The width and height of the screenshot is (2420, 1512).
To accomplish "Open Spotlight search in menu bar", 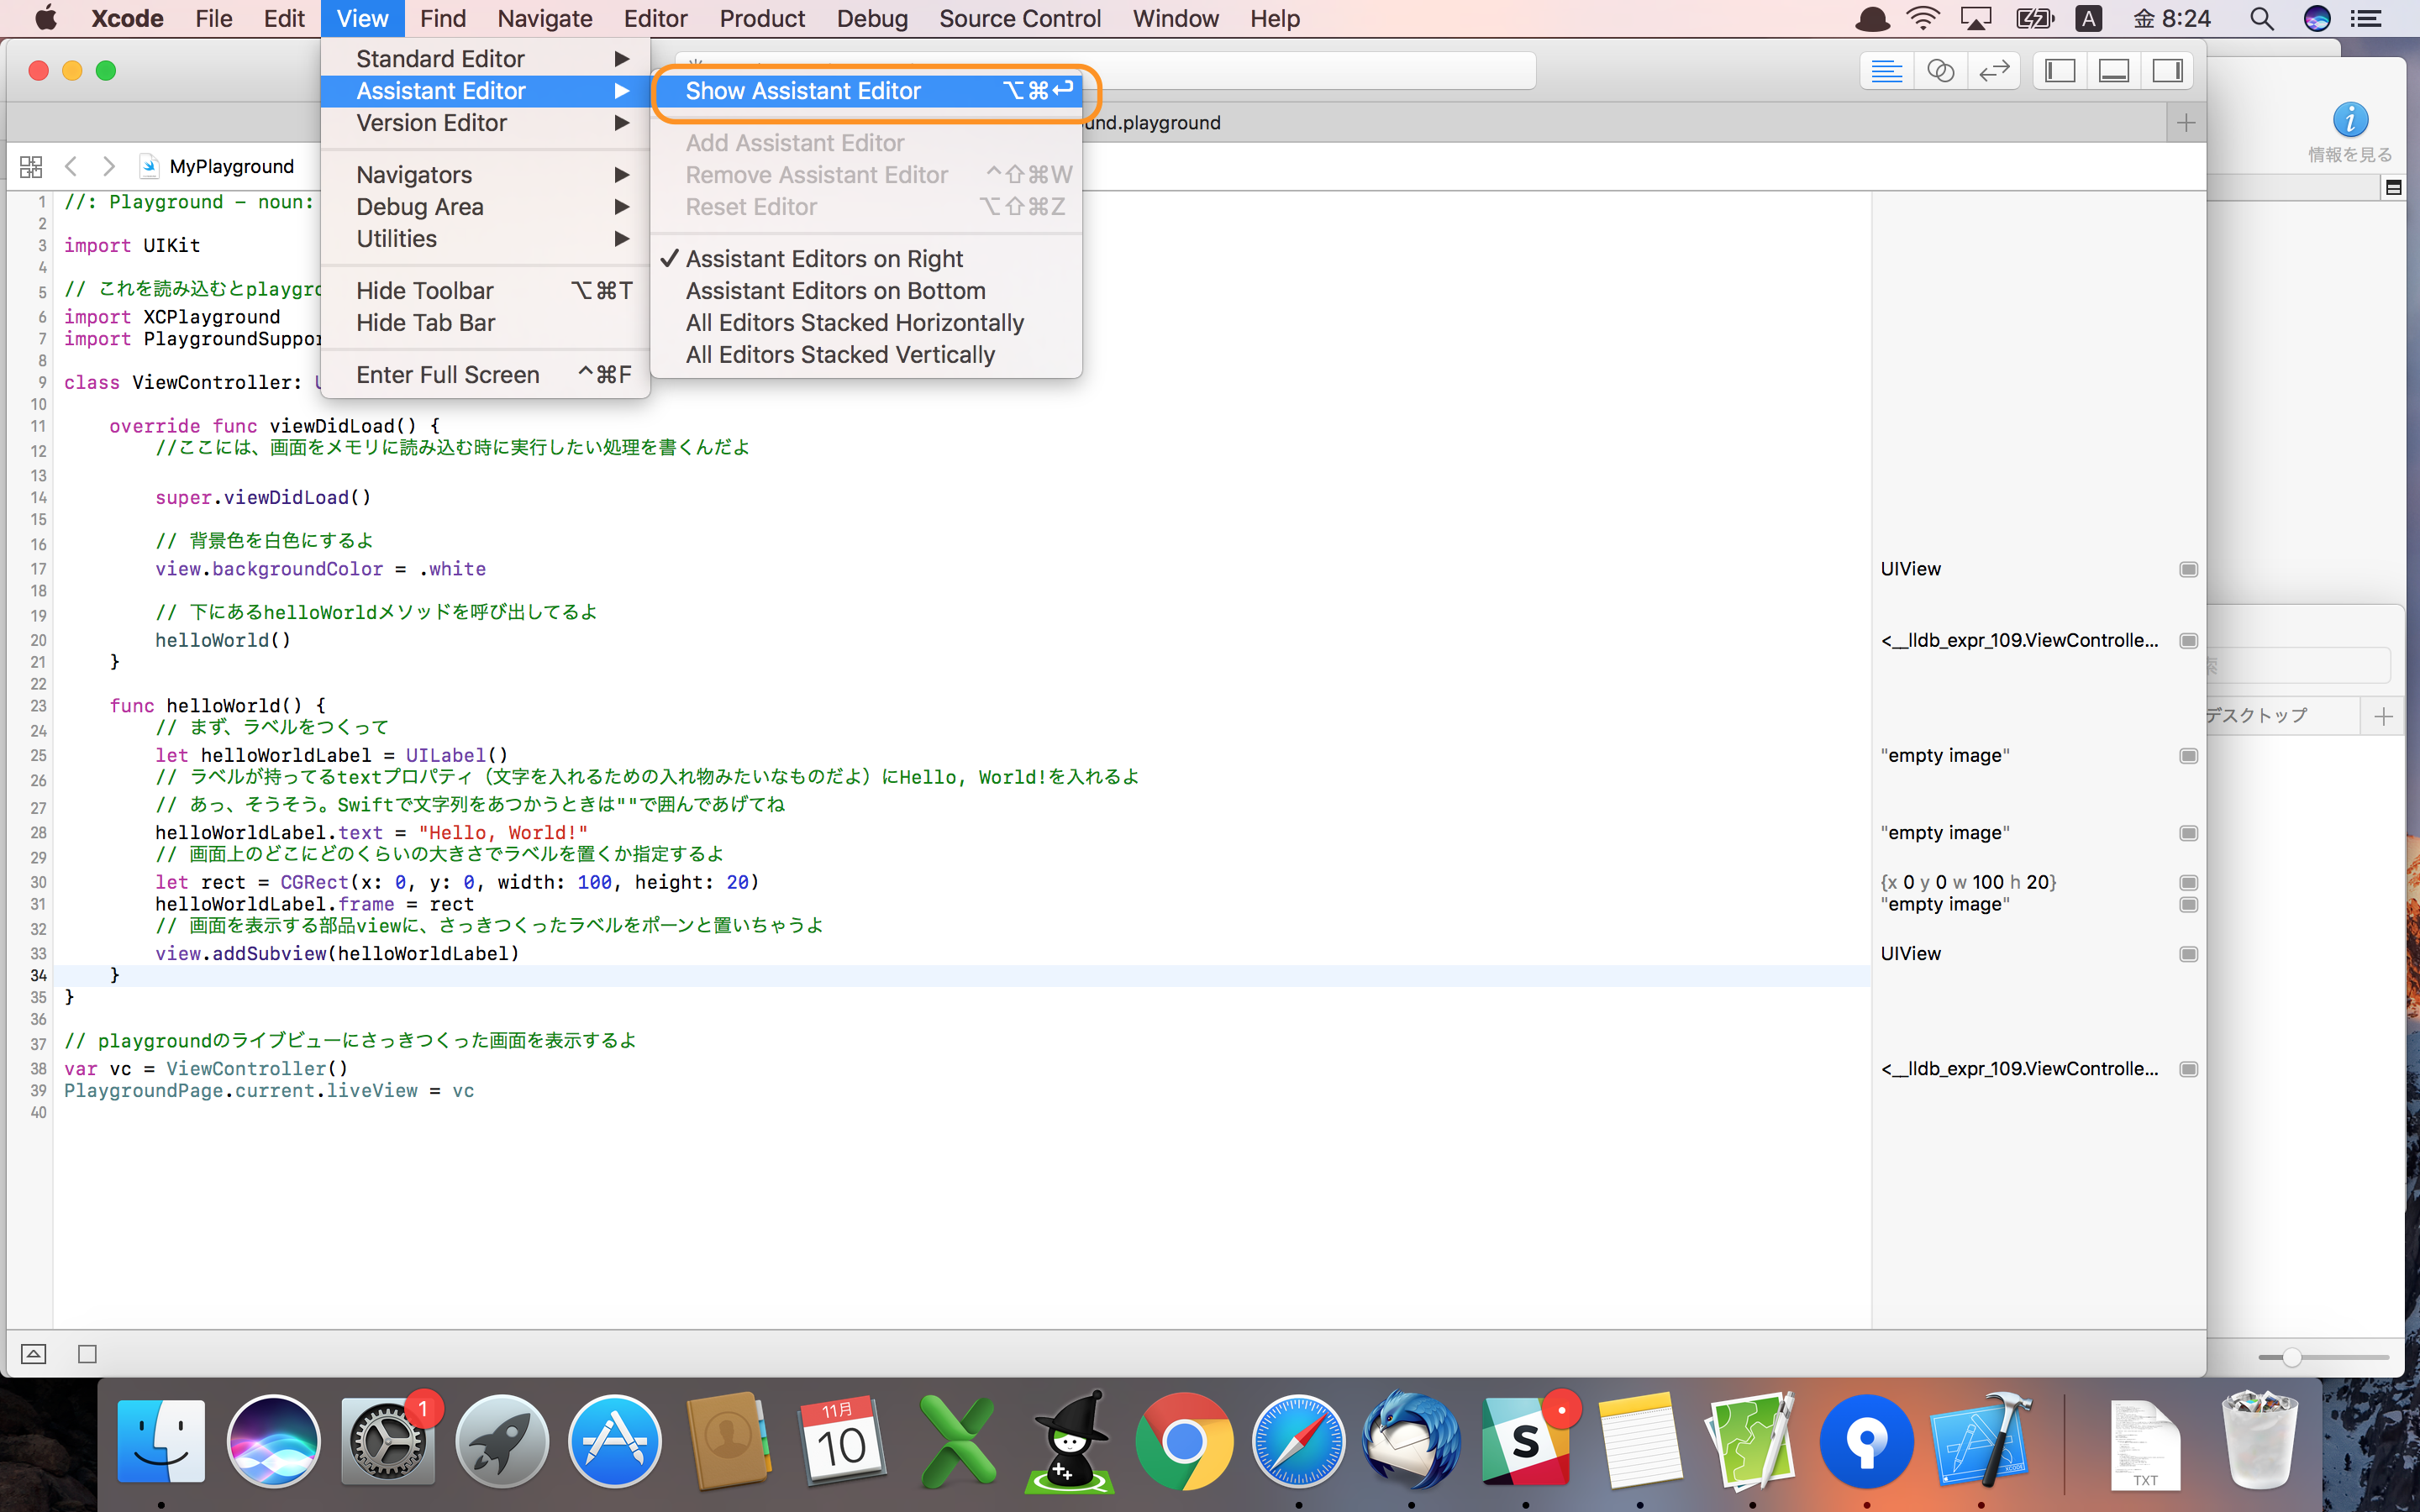I will (x=2261, y=19).
